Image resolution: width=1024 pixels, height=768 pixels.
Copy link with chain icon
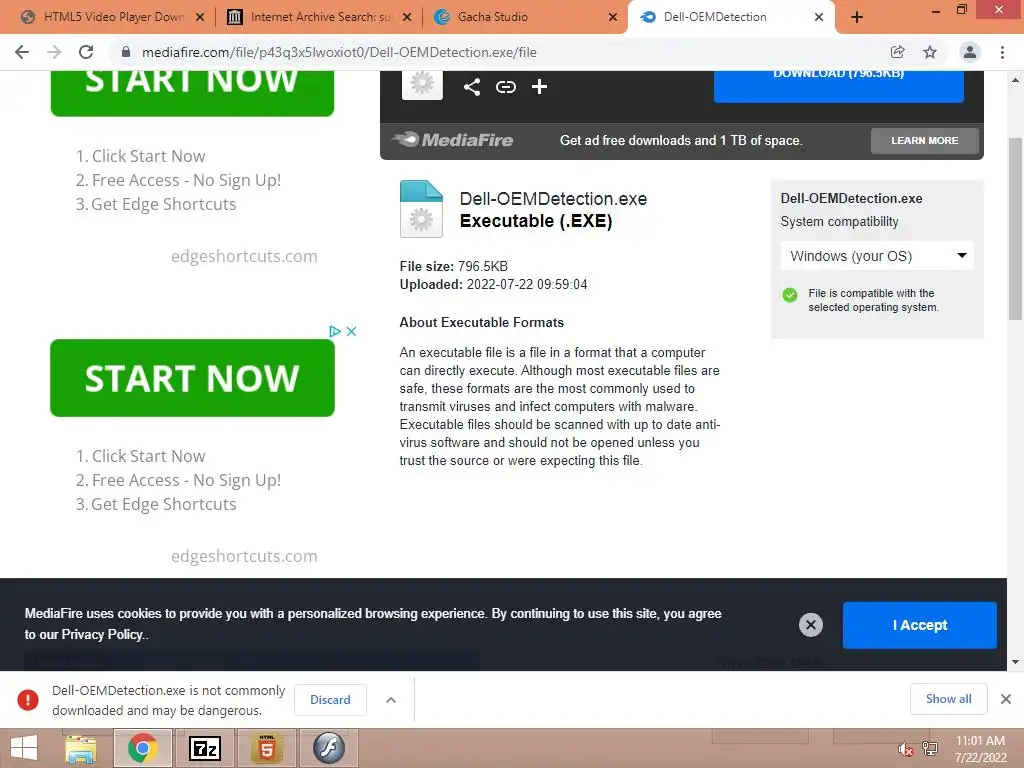tap(505, 87)
